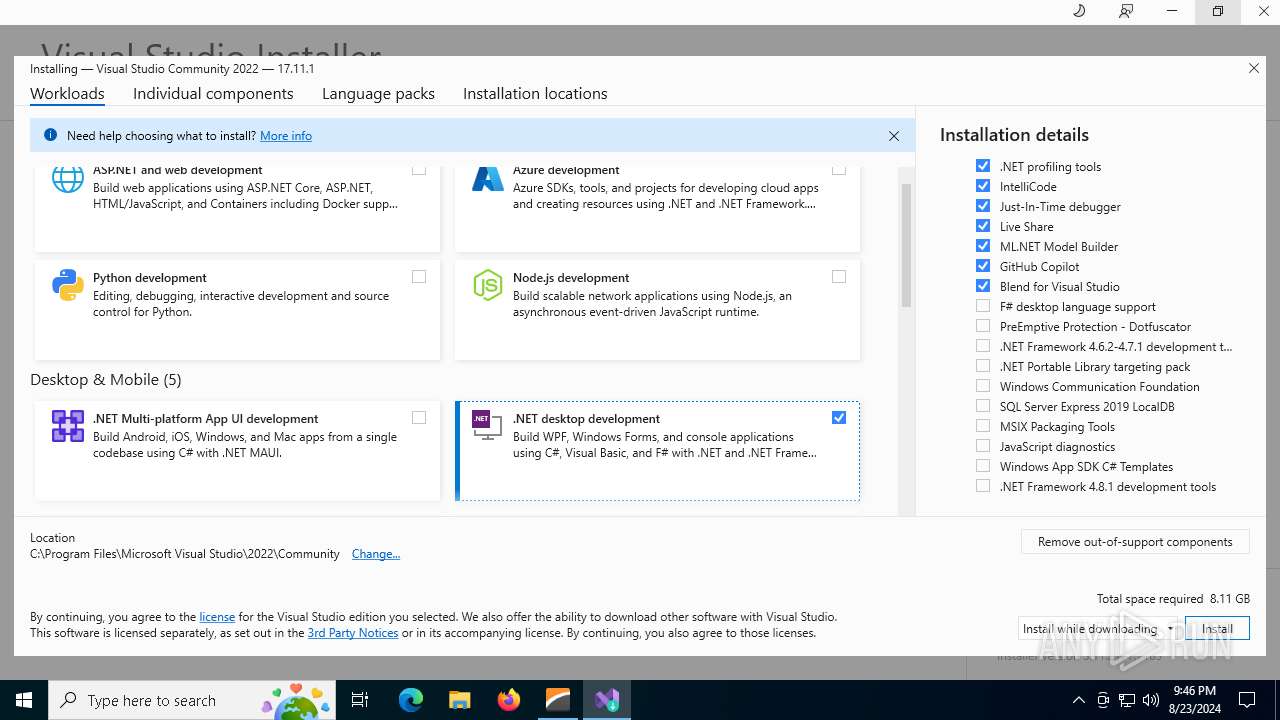Check the ASP.NET and web development workload

click(x=419, y=169)
